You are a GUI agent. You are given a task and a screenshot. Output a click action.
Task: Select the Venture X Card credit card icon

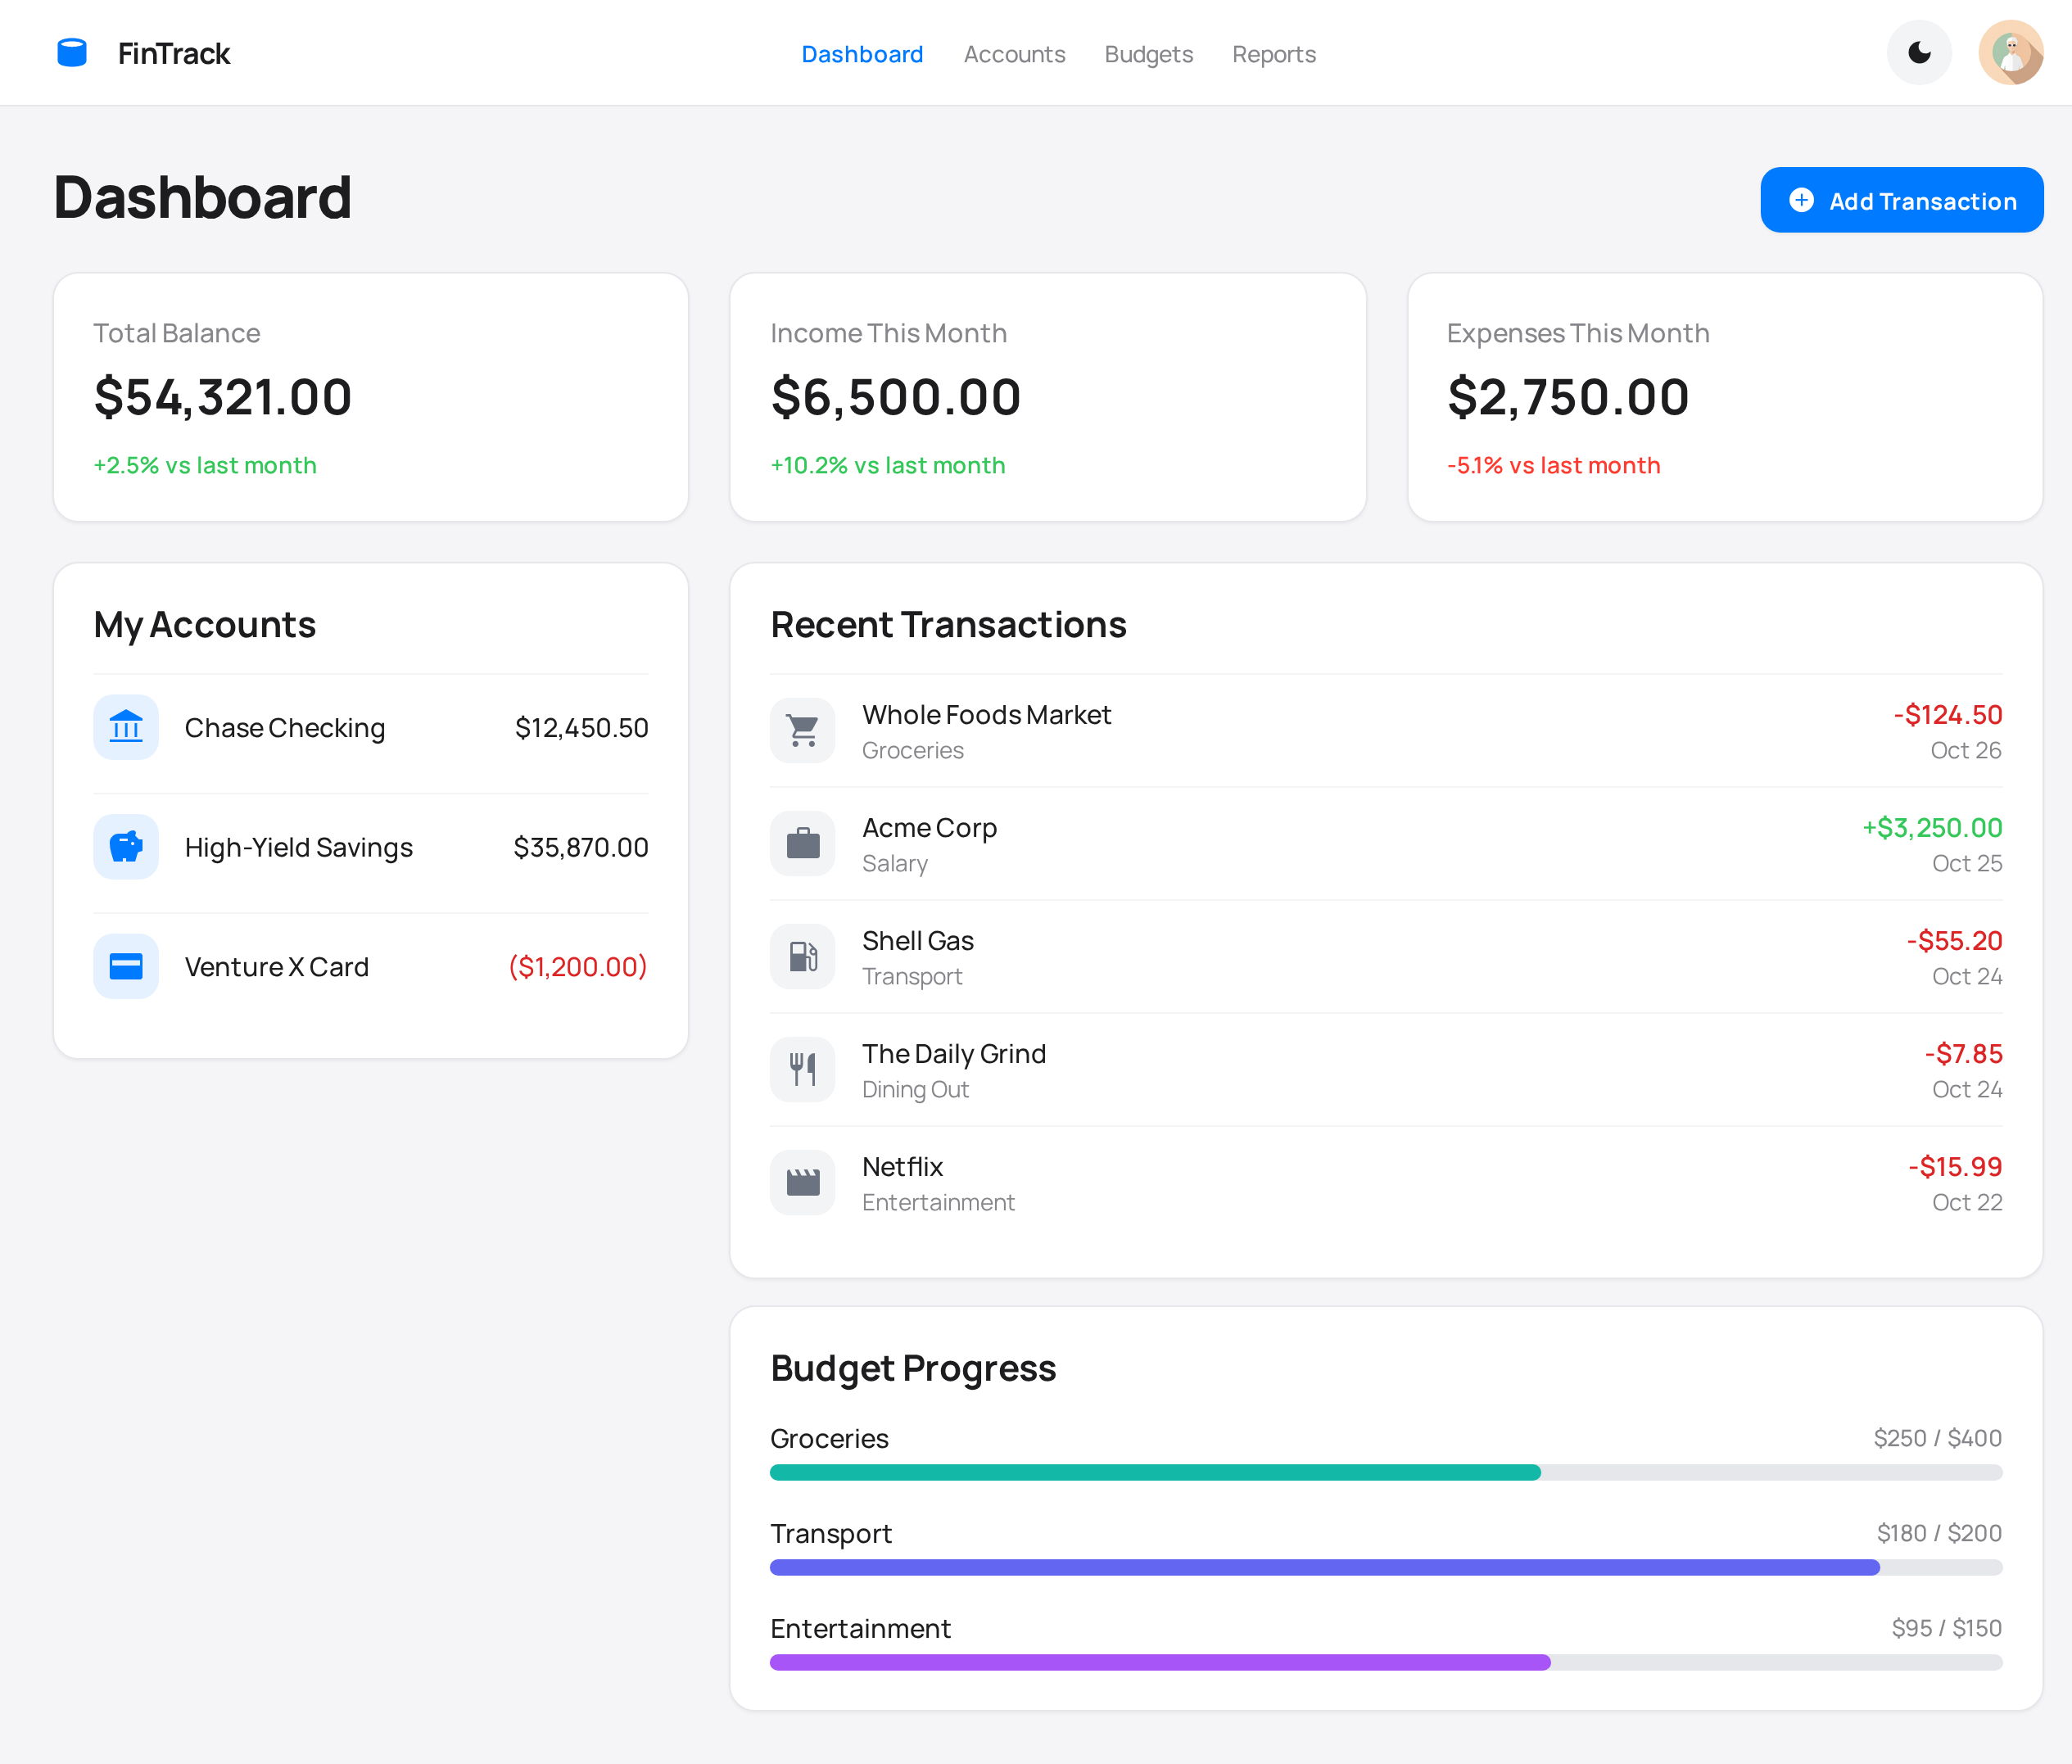point(126,965)
